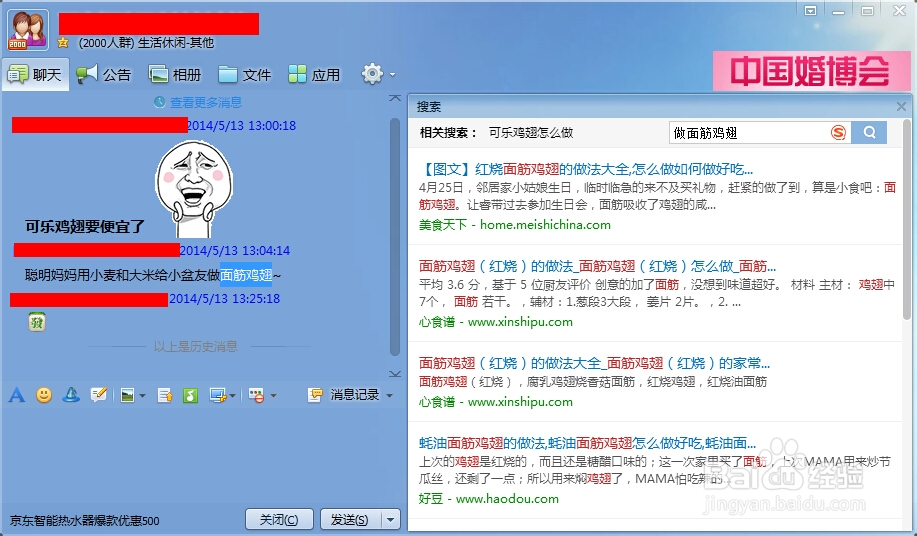Open result 面筋鸡翅(红烧)的做法_面筋鸡翅
Viewport: 917px width, 536px height.
(x=597, y=267)
